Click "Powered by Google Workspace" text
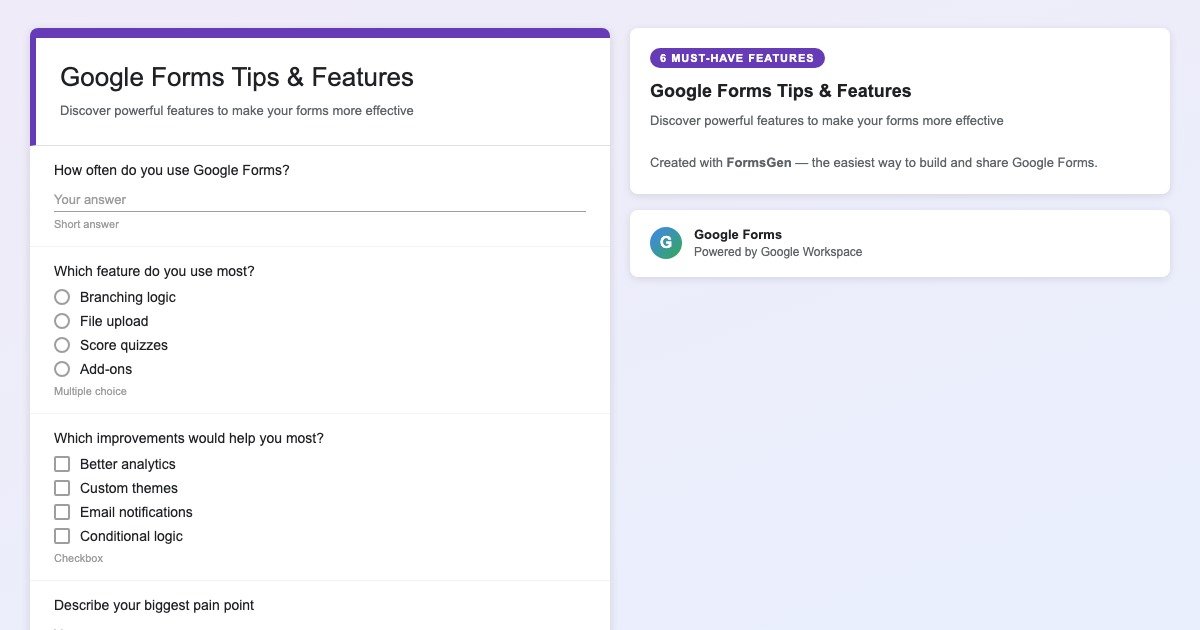Viewport: 1200px width, 630px height. (x=780, y=252)
